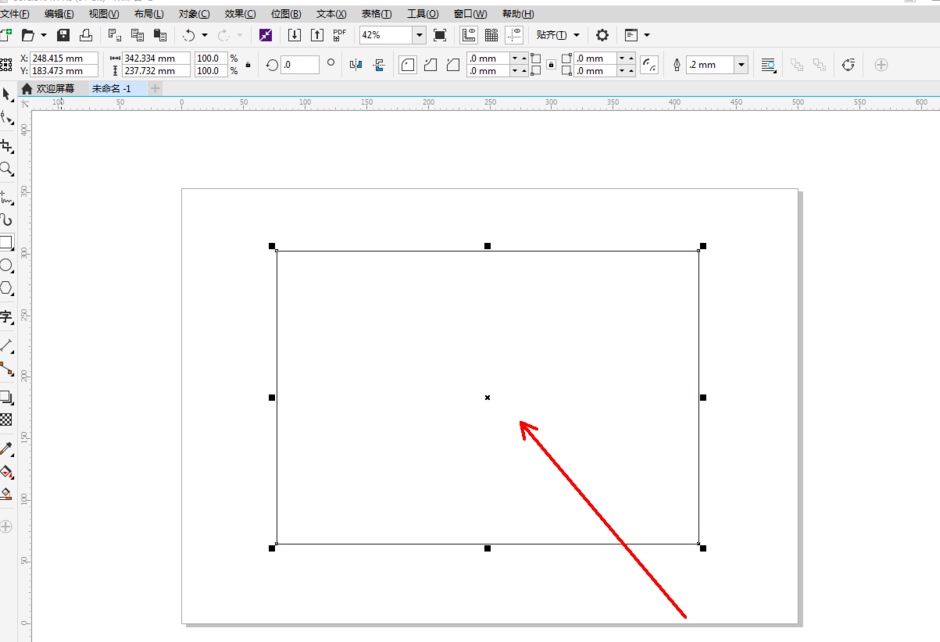This screenshot has width=940, height=642.
Task: Toggle the corner radius lock padlock
Action: coord(550,65)
